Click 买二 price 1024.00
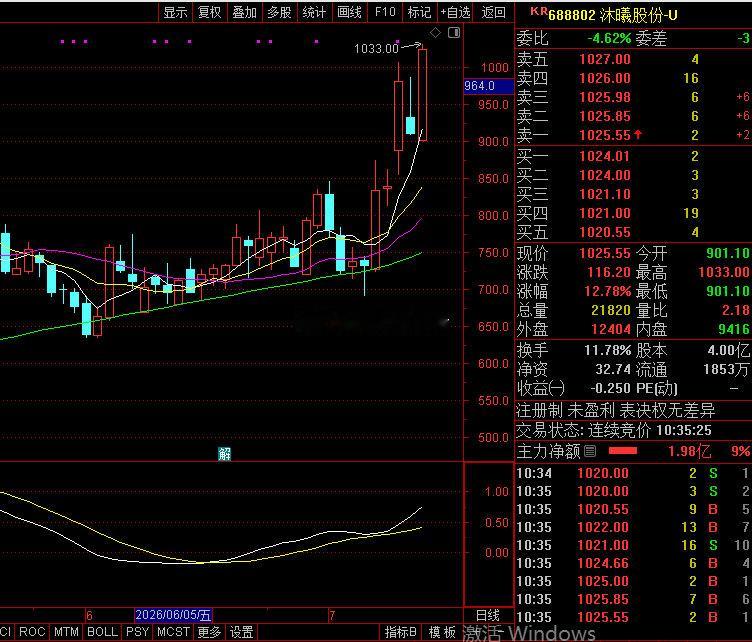 click(605, 175)
